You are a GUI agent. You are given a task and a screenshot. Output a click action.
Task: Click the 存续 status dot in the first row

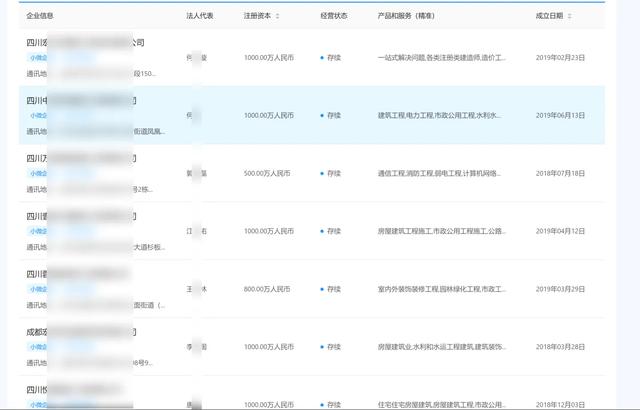coord(322,58)
